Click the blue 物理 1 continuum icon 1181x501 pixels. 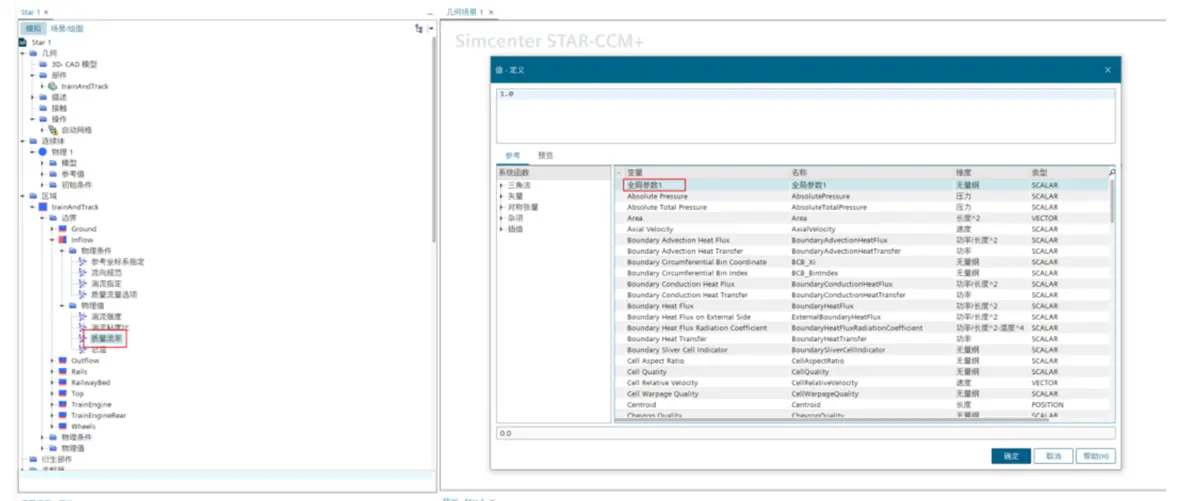point(43,152)
